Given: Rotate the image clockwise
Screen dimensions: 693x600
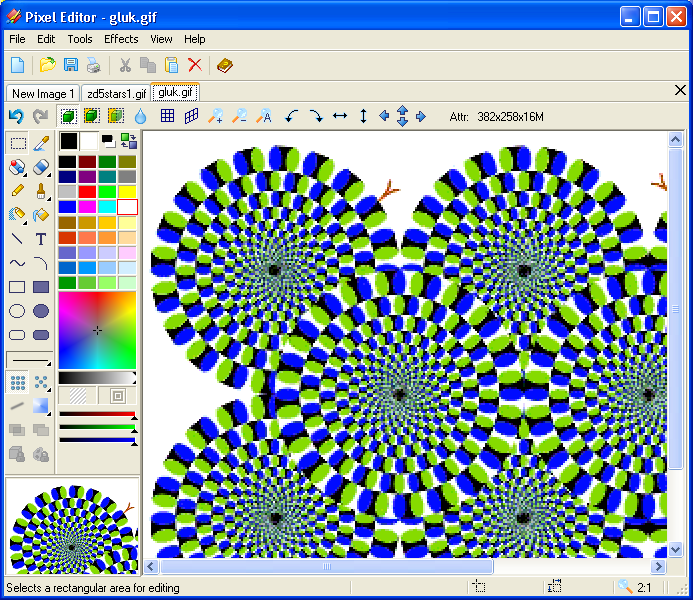Looking at the screenshot, I should [x=316, y=116].
